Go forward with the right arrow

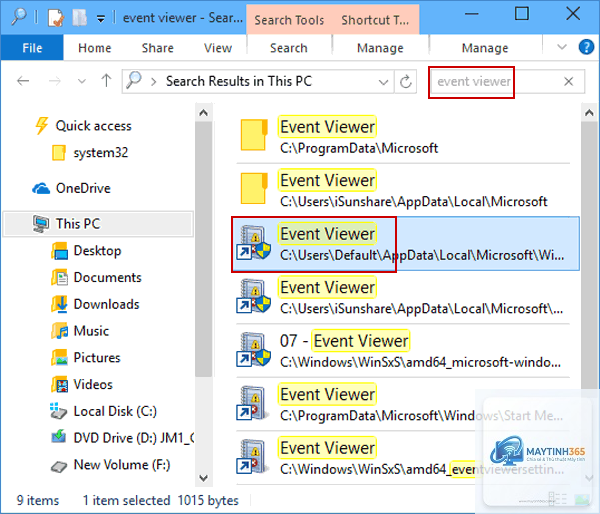55,81
